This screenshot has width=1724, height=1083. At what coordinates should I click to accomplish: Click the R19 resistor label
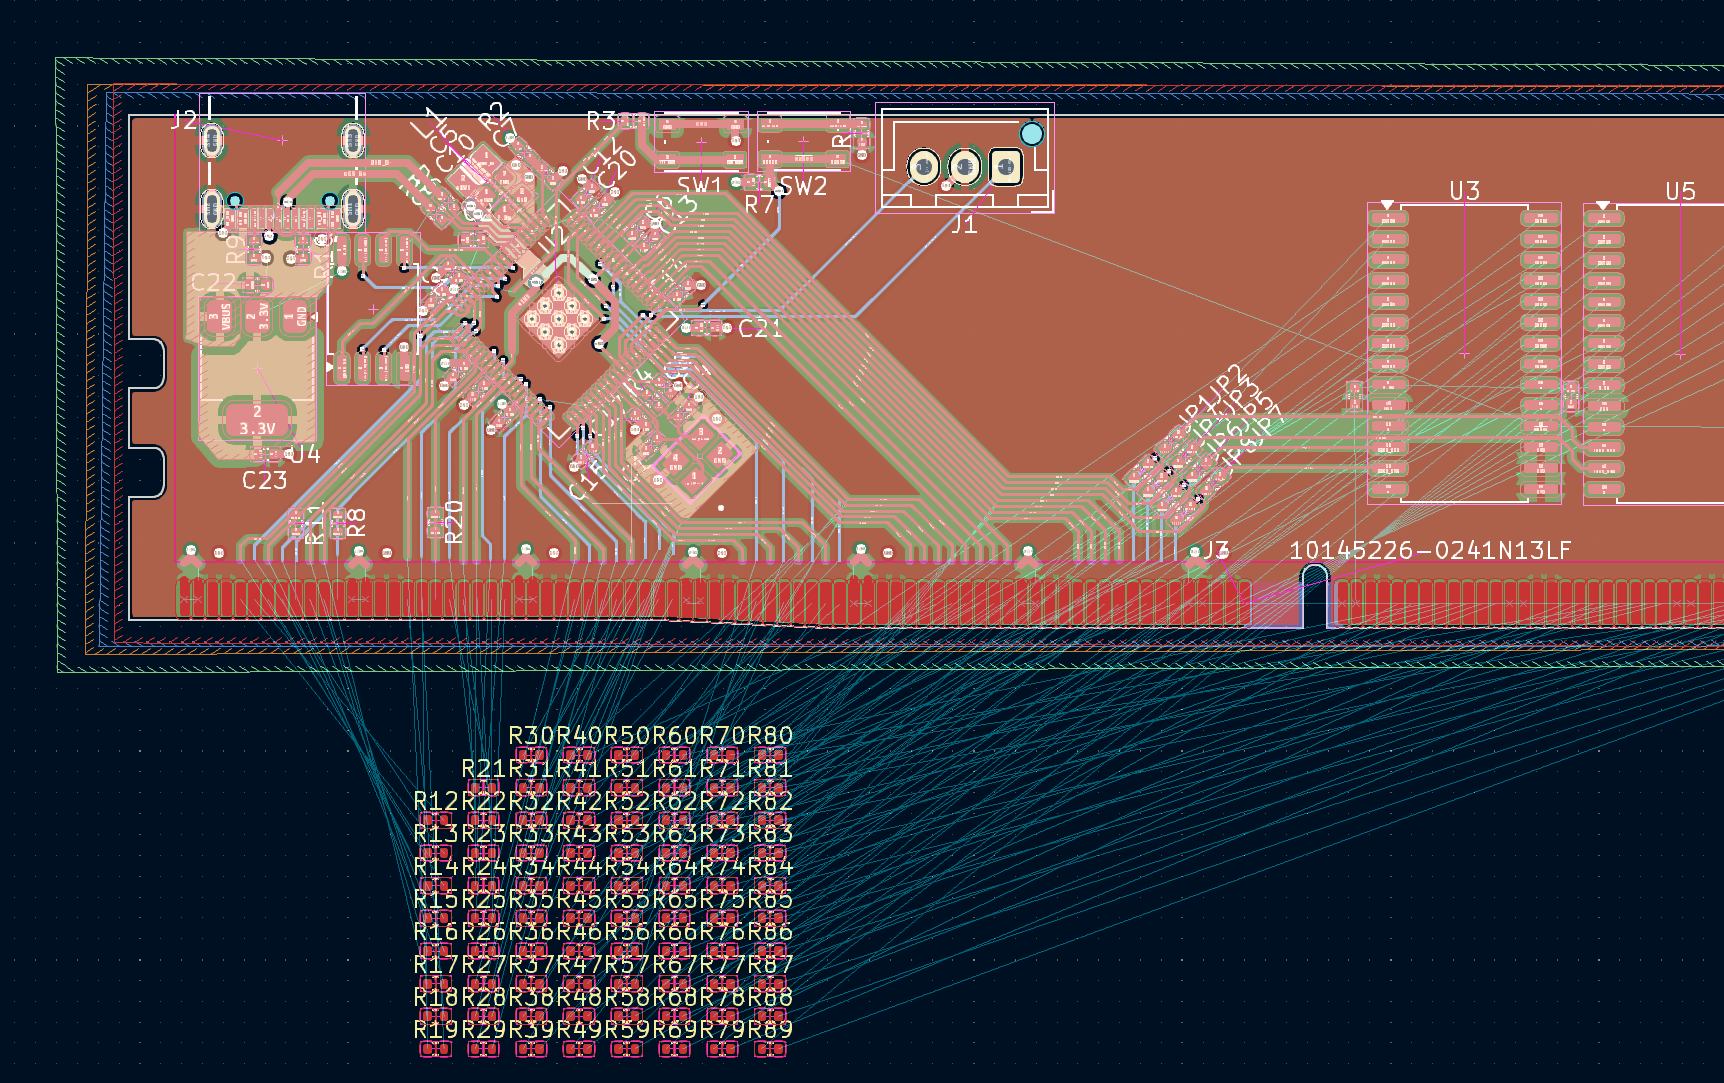coord(436,1029)
